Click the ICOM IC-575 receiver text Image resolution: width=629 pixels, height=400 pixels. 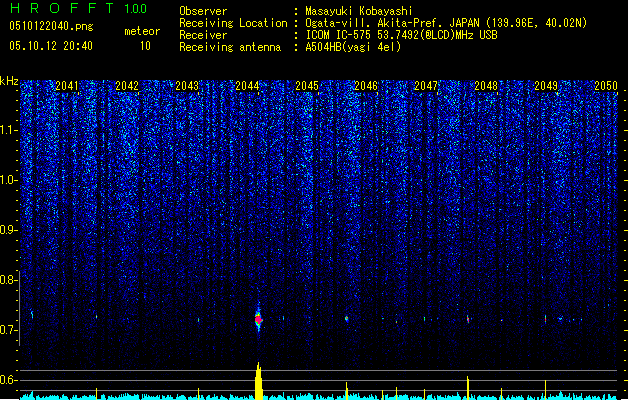click(x=401, y=35)
